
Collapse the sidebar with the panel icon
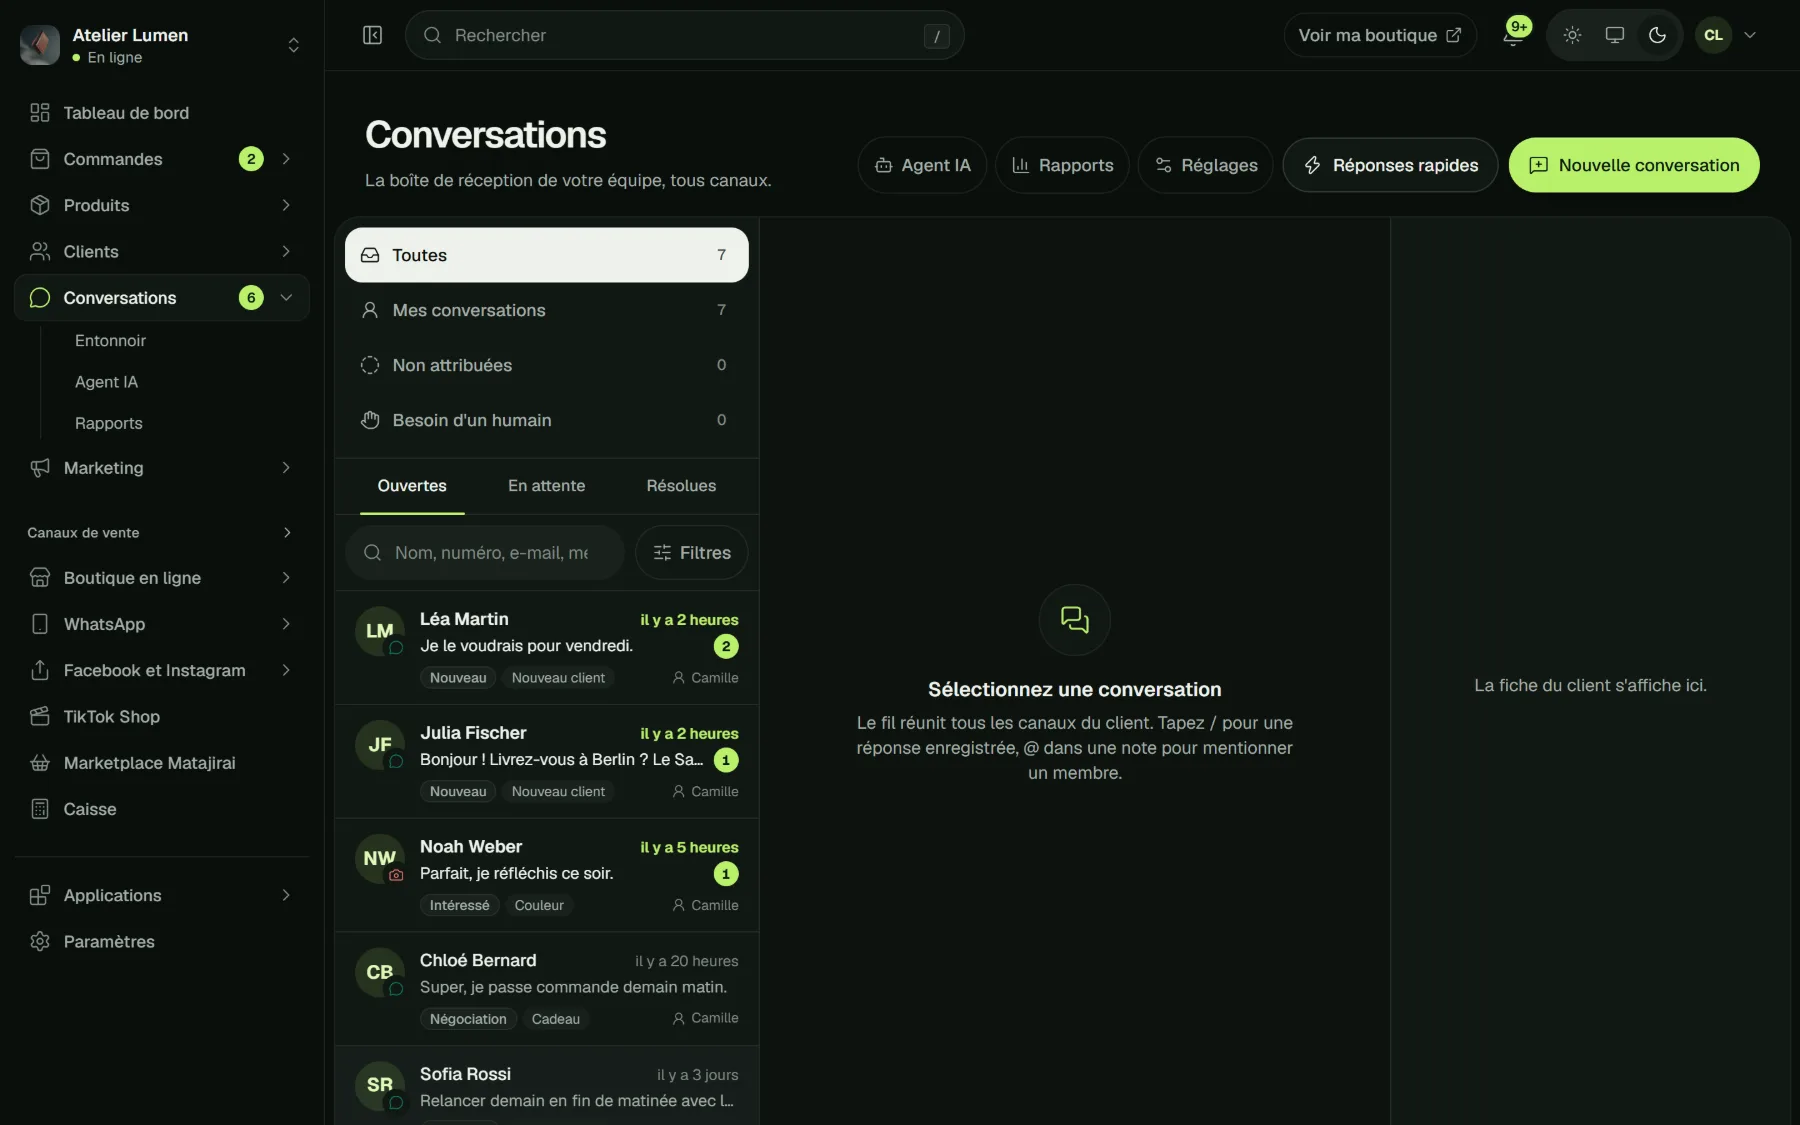372,35
